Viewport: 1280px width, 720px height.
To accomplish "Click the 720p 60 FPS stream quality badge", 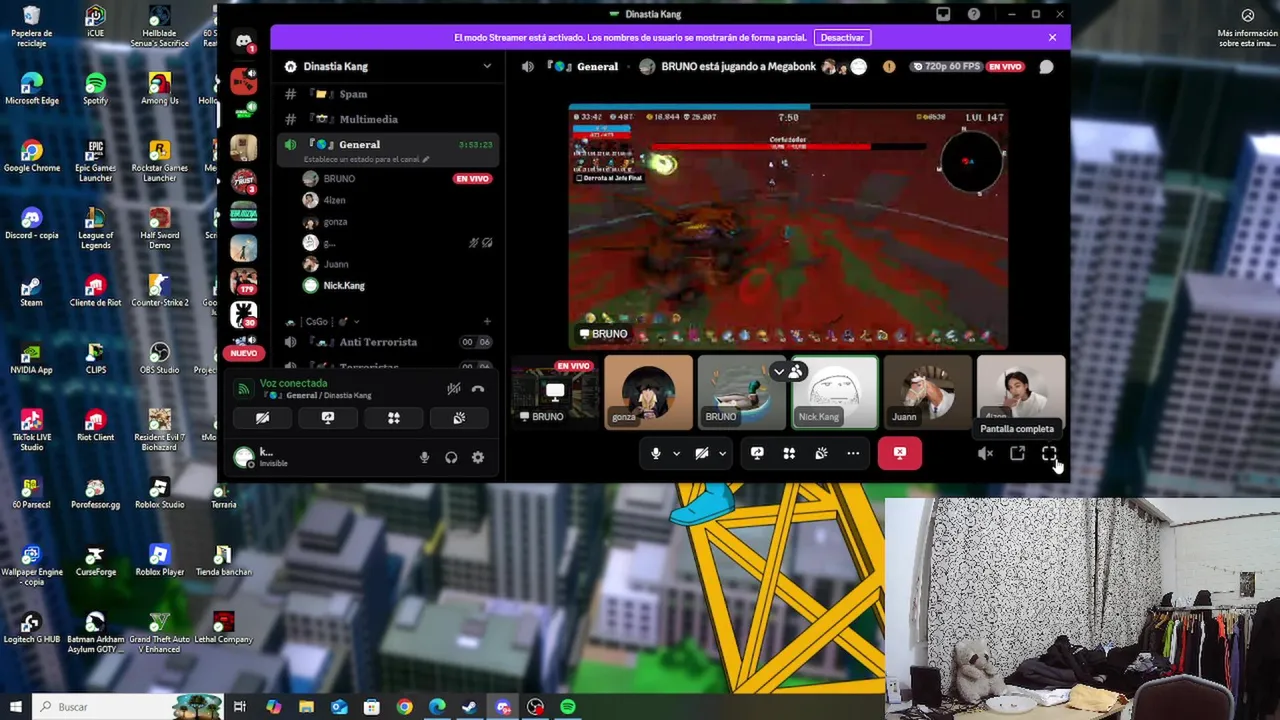I will (x=946, y=67).
